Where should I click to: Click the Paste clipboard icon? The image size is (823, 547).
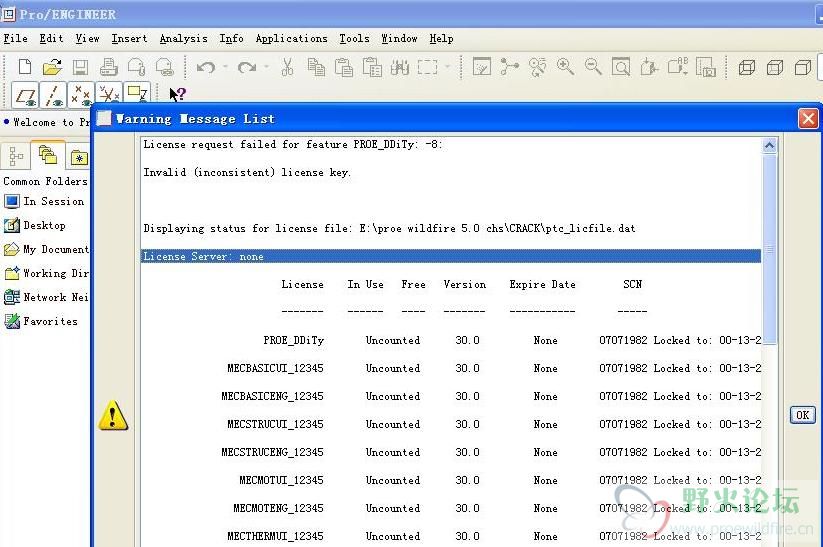click(343, 67)
